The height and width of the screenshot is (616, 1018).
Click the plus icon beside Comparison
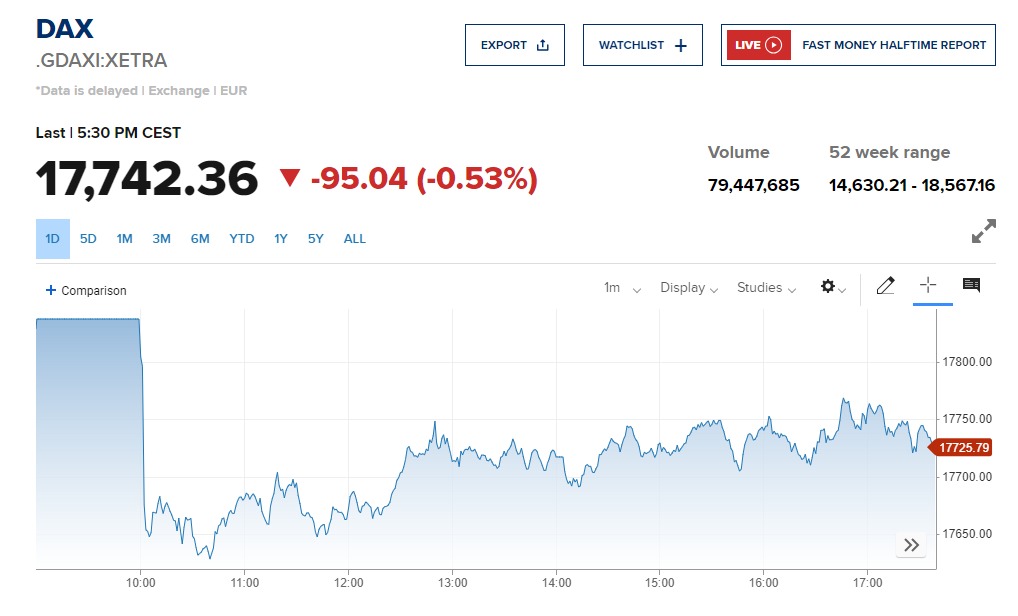[51, 291]
